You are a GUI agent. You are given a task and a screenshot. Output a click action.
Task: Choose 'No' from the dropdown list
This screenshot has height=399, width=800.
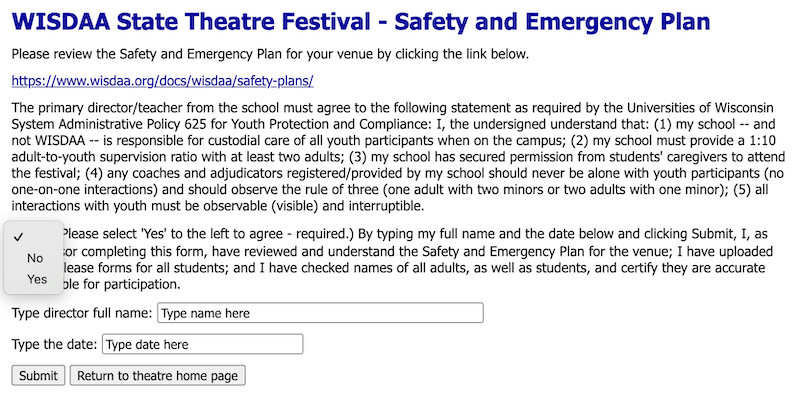34,258
